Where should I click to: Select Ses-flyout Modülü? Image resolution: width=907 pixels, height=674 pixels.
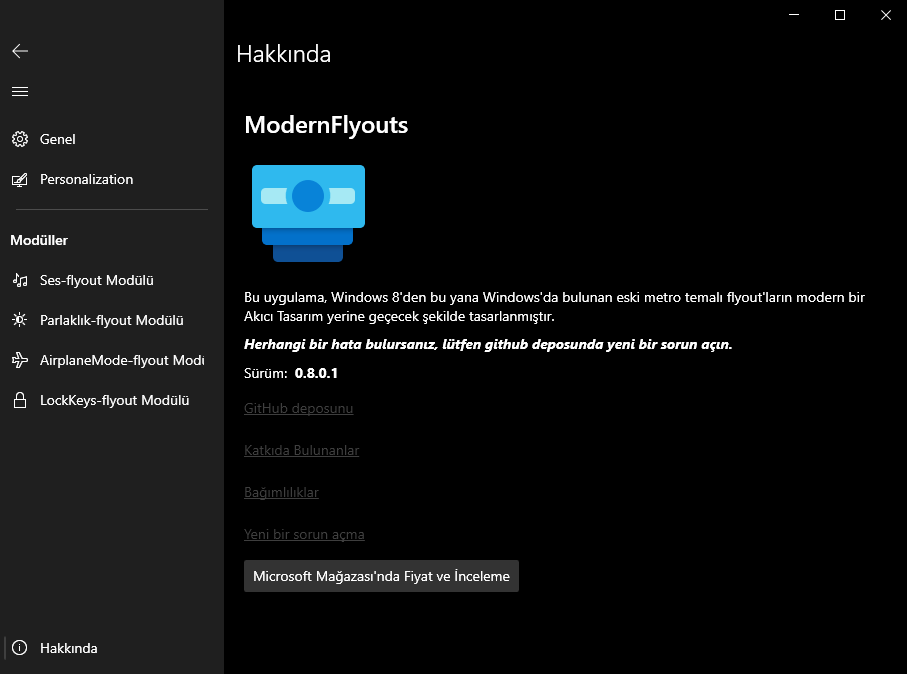[112, 280]
